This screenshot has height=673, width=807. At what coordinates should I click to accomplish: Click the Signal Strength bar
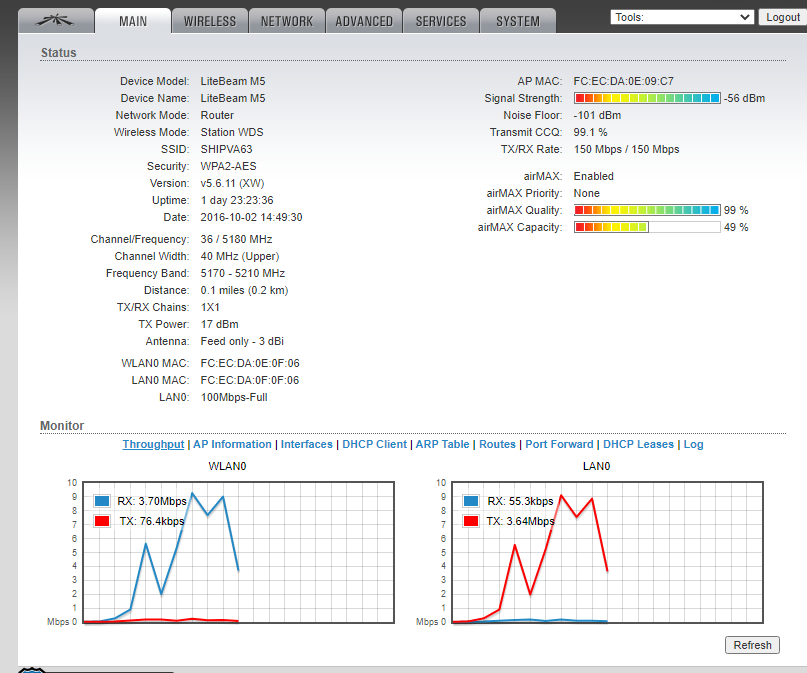[x=647, y=98]
